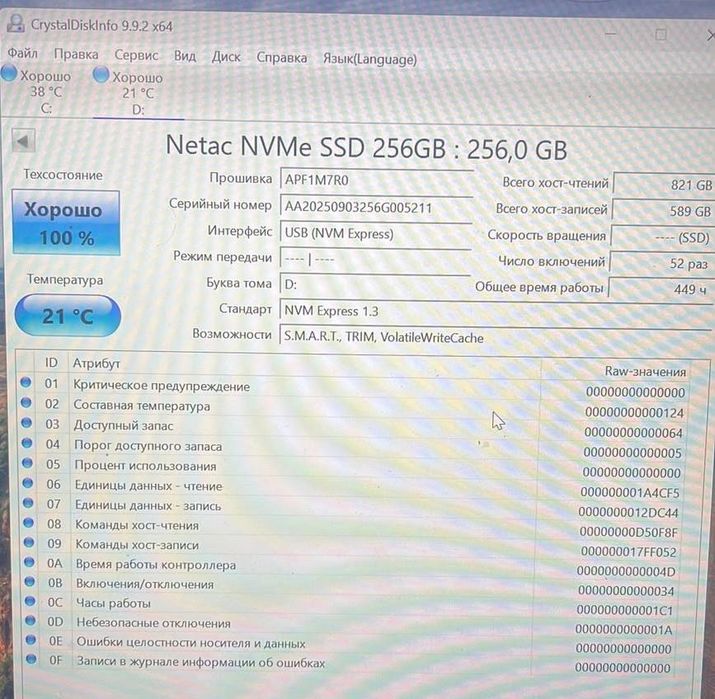This screenshot has height=699, width=715.
Task: Open the Правка menu
Action: click(76, 54)
